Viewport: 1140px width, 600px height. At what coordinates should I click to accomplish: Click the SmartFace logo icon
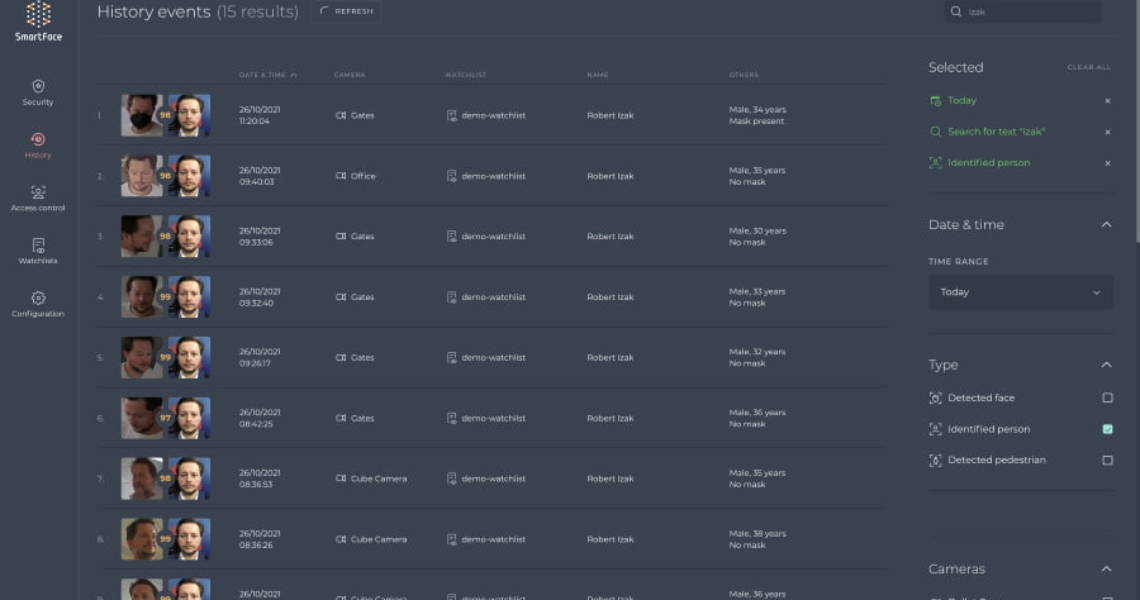(x=38, y=15)
